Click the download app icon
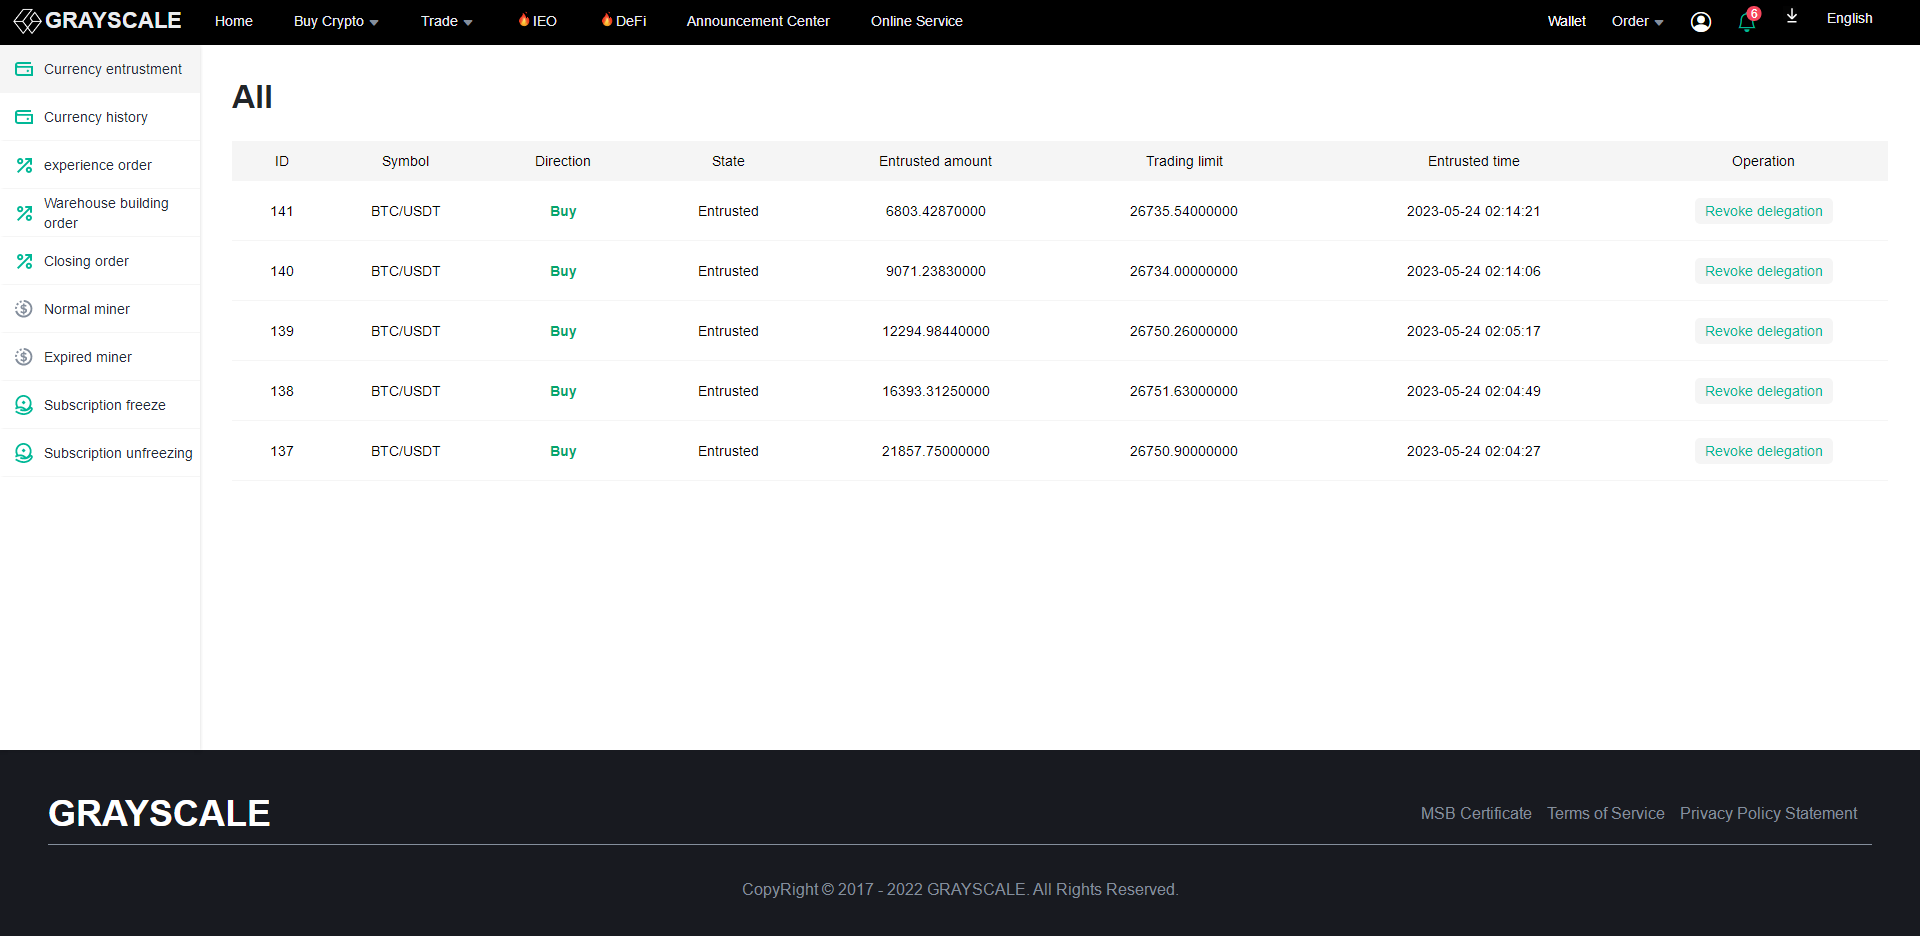1920x936 pixels. pos(1792,17)
